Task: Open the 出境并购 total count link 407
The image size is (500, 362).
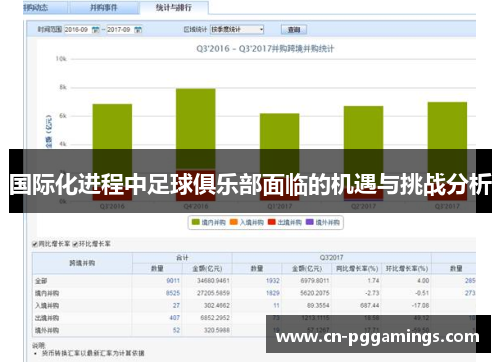Action: pyautogui.click(x=175, y=318)
